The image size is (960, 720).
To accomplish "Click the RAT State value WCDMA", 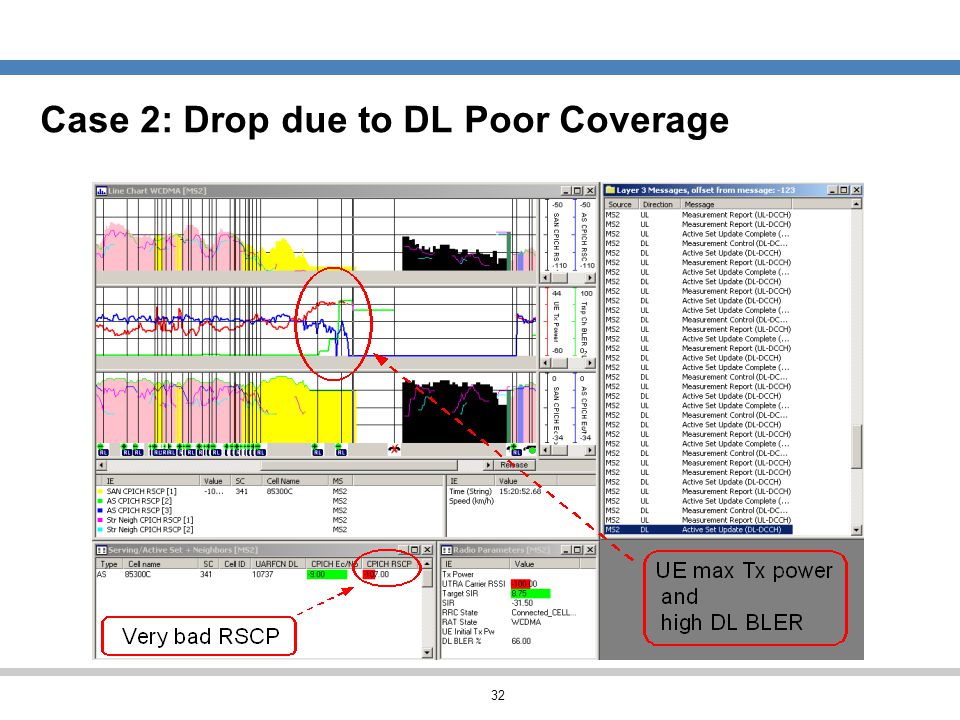I will (x=526, y=622).
